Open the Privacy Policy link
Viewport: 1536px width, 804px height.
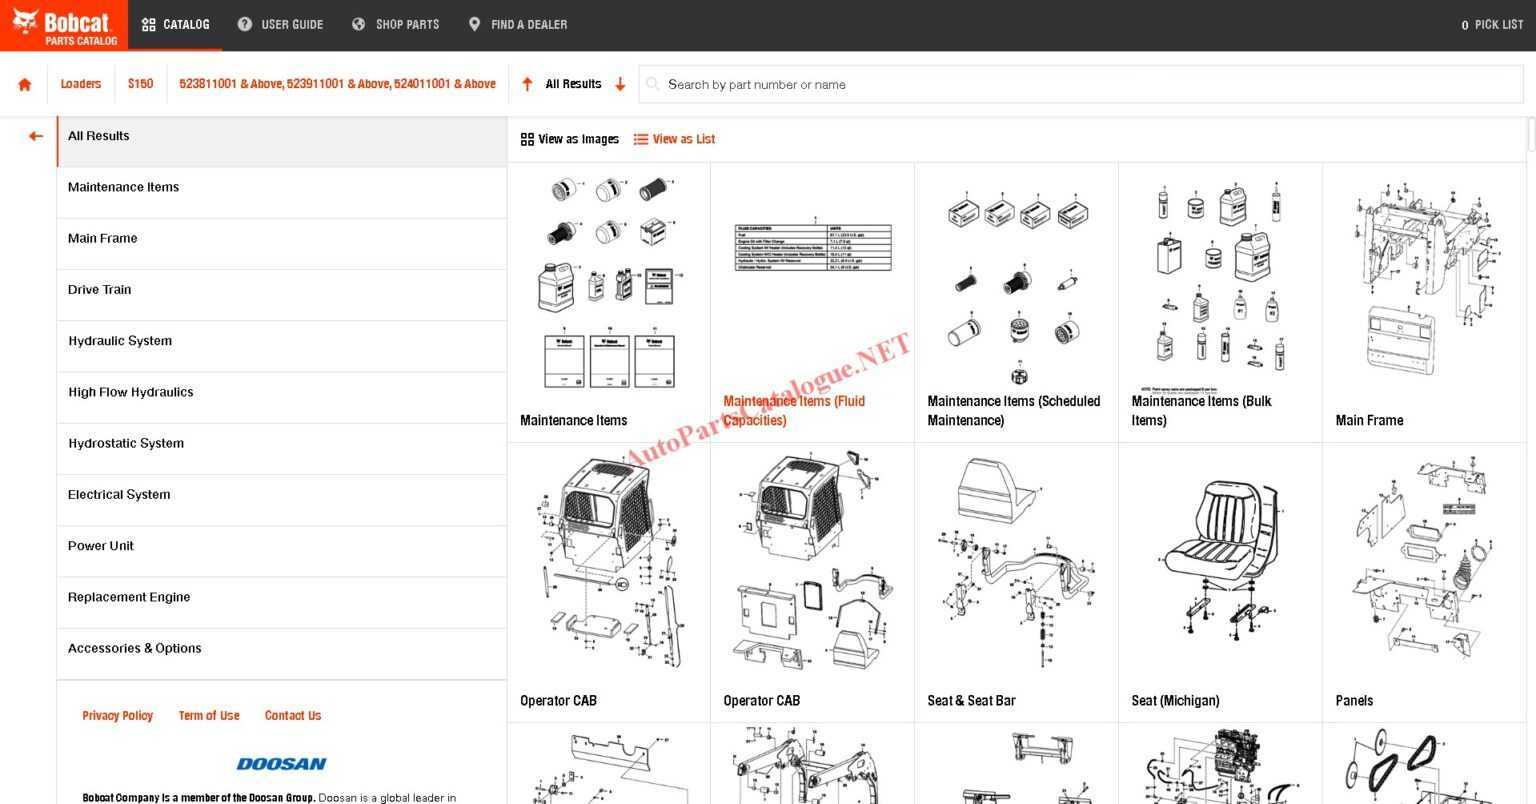coord(117,715)
